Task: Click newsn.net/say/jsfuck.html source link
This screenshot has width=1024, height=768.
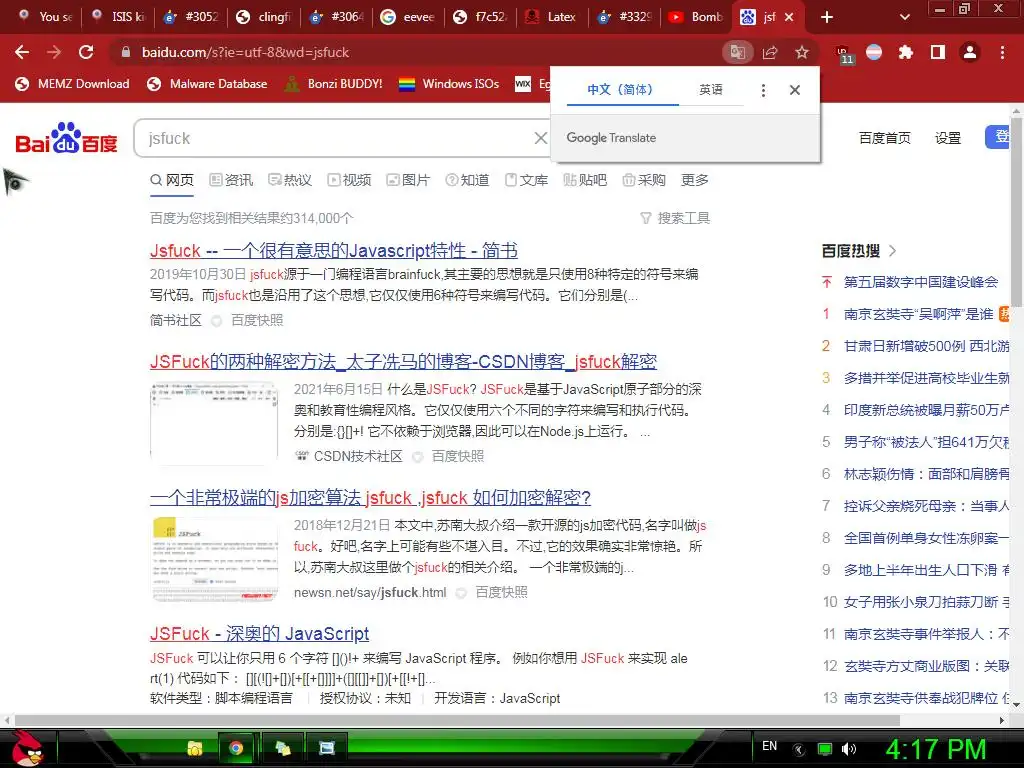Action: 370,592
